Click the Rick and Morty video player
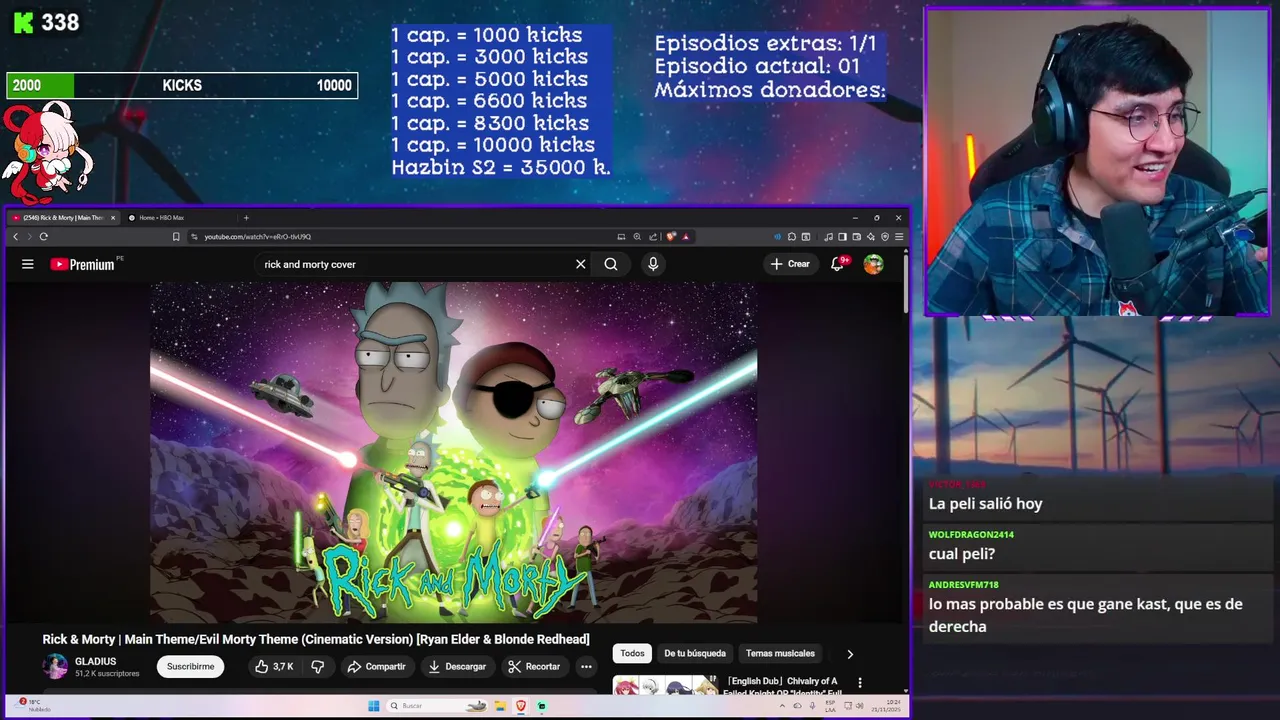Image resolution: width=1280 pixels, height=720 pixels. click(453, 452)
